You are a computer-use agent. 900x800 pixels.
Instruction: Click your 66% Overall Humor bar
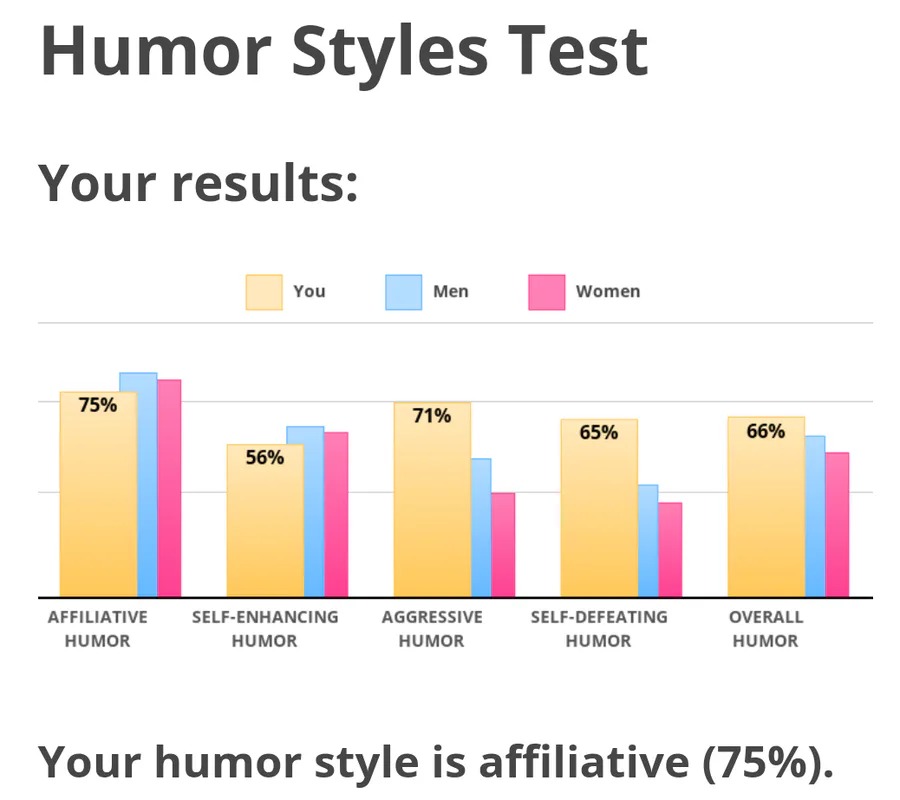click(766, 512)
